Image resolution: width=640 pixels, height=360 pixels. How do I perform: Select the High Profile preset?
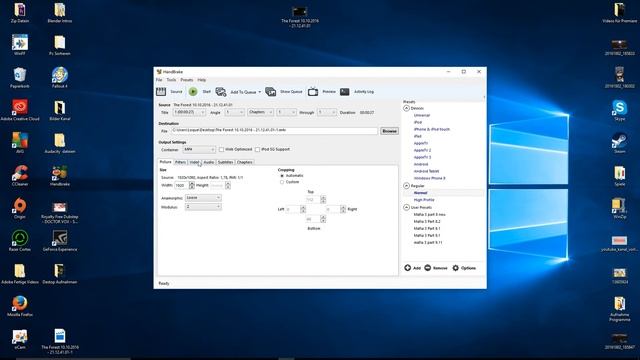[x=424, y=200]
